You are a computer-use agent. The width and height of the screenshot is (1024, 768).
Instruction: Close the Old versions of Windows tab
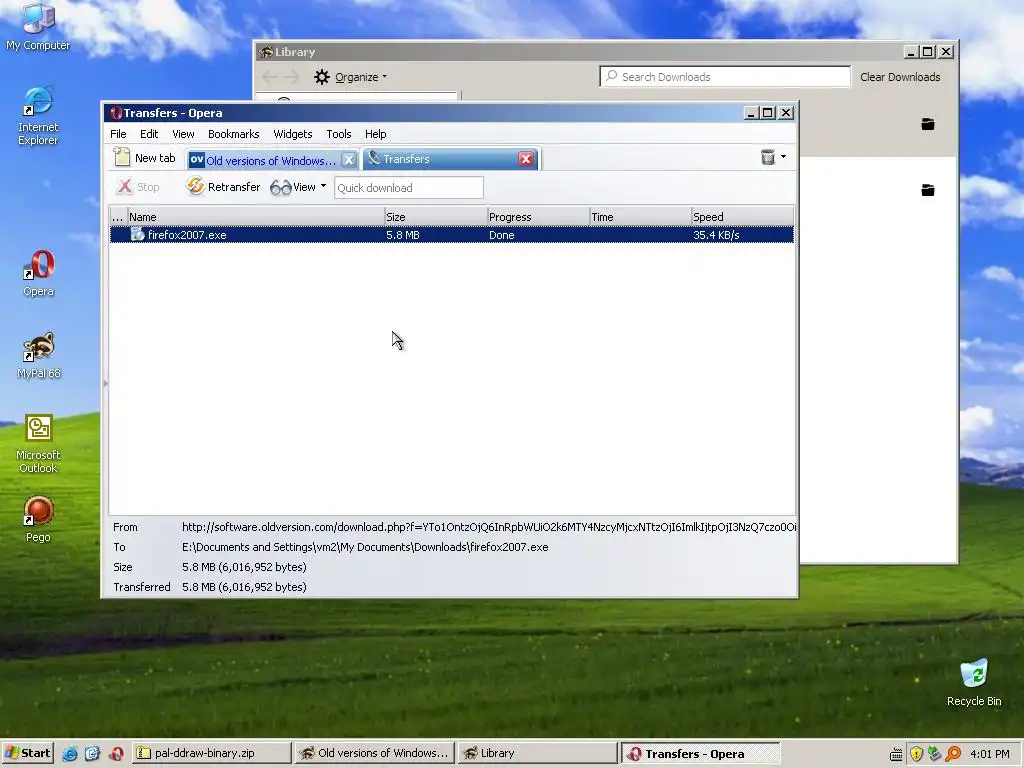(349, 159)
